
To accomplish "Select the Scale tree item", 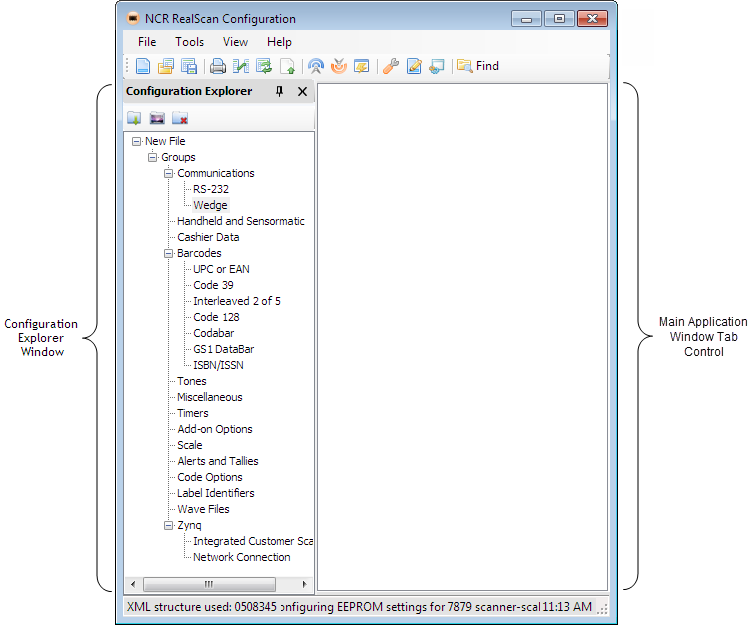I will (x=189, y=445).
